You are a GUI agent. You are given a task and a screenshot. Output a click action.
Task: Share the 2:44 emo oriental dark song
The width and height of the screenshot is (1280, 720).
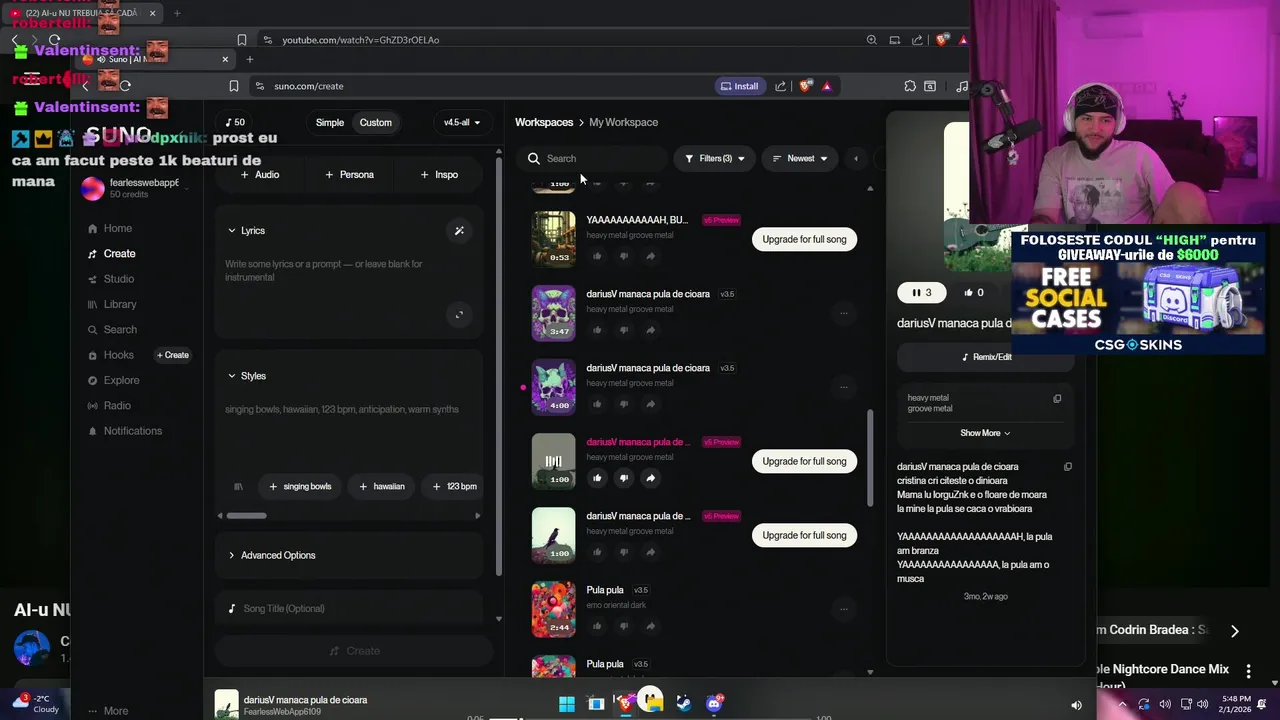click(650, 626)
